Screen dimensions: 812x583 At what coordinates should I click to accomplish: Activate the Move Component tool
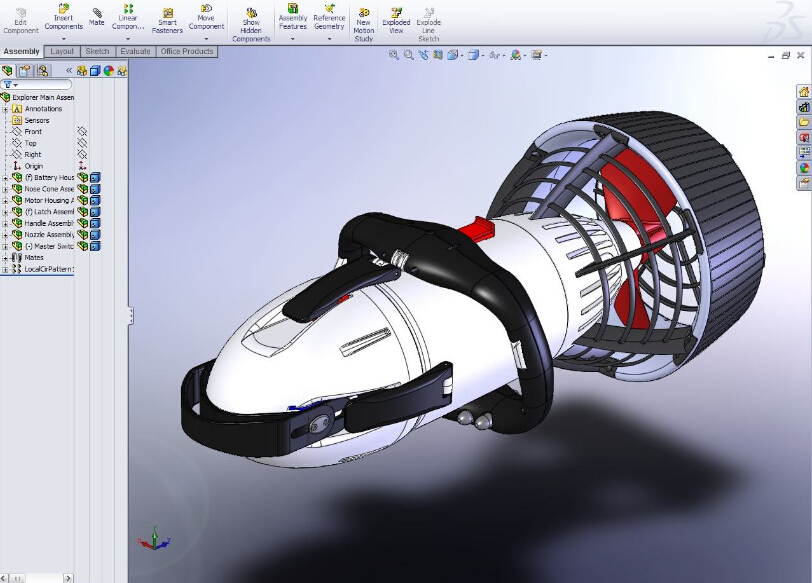(x=206, y=17)
